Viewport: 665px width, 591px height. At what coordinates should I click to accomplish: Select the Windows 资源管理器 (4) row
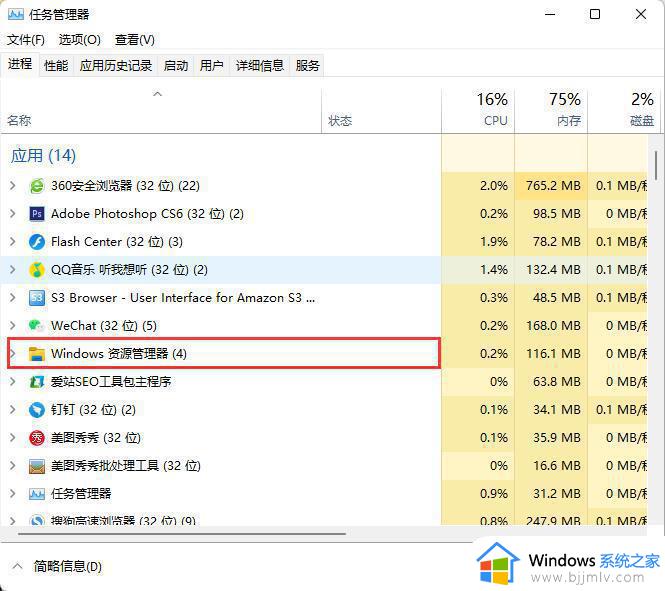point(224,353)
